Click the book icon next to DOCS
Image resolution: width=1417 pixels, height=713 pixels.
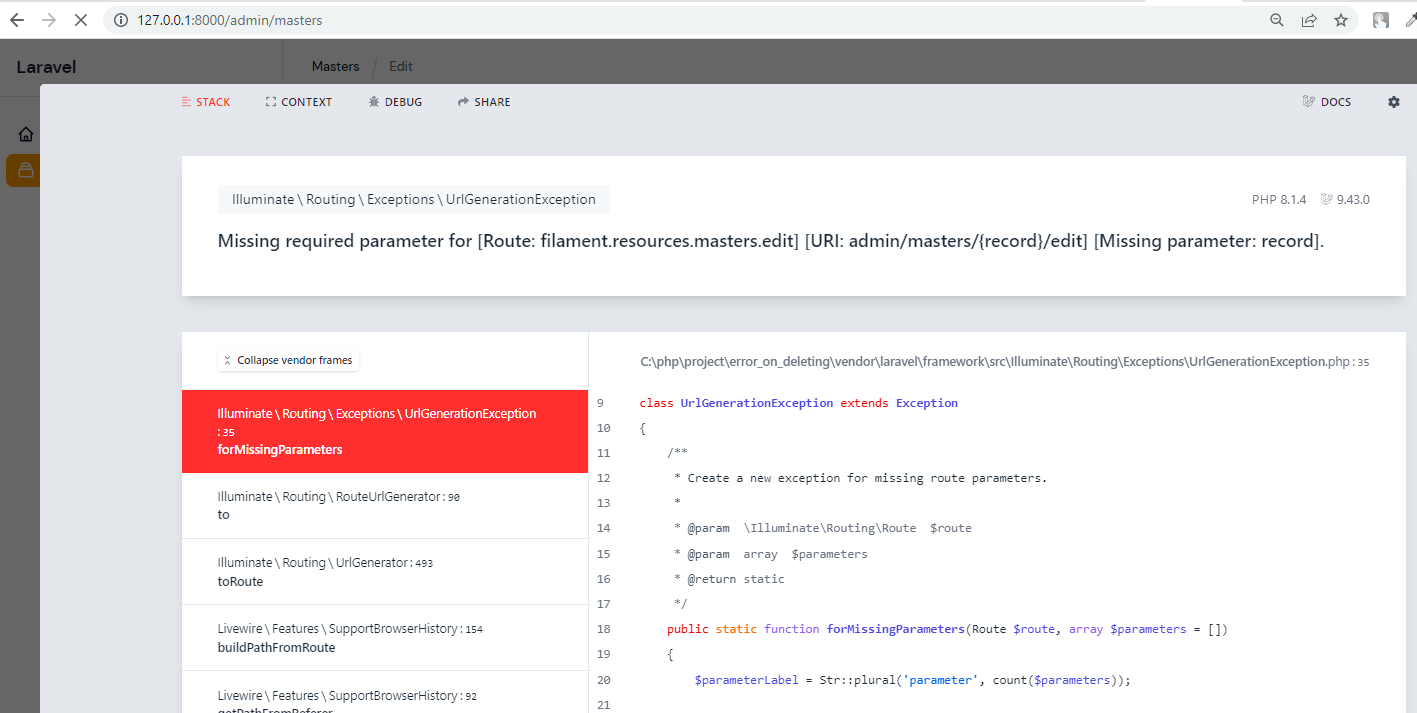[x=1308, y=101]
